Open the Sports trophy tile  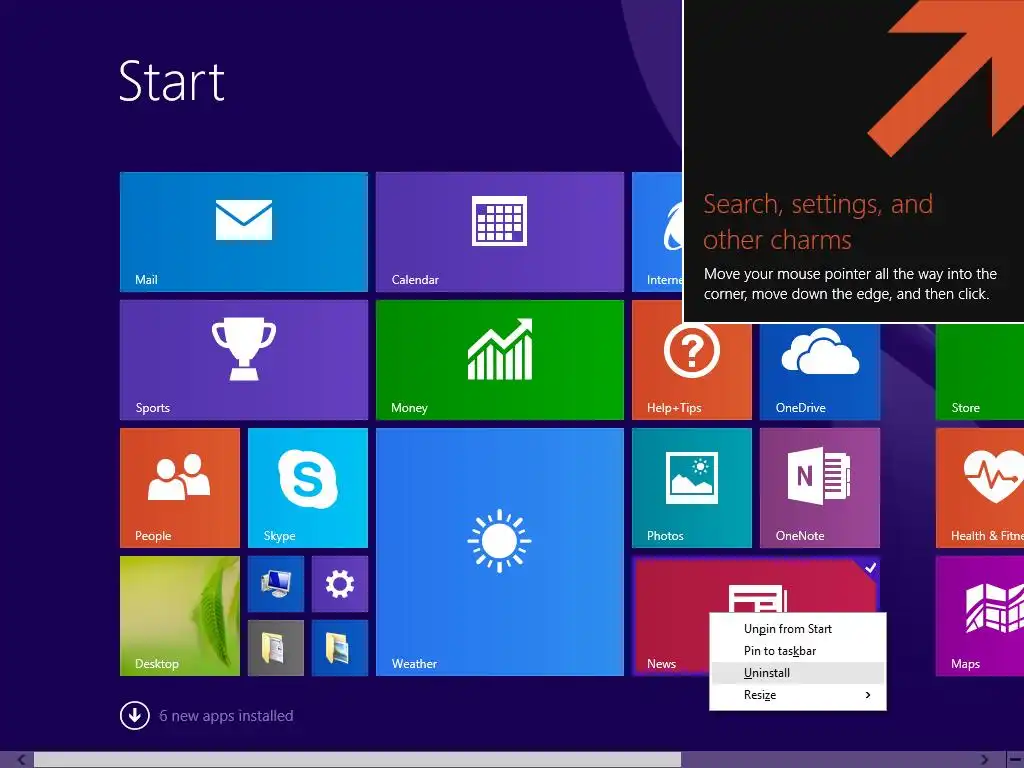[244, 360]
